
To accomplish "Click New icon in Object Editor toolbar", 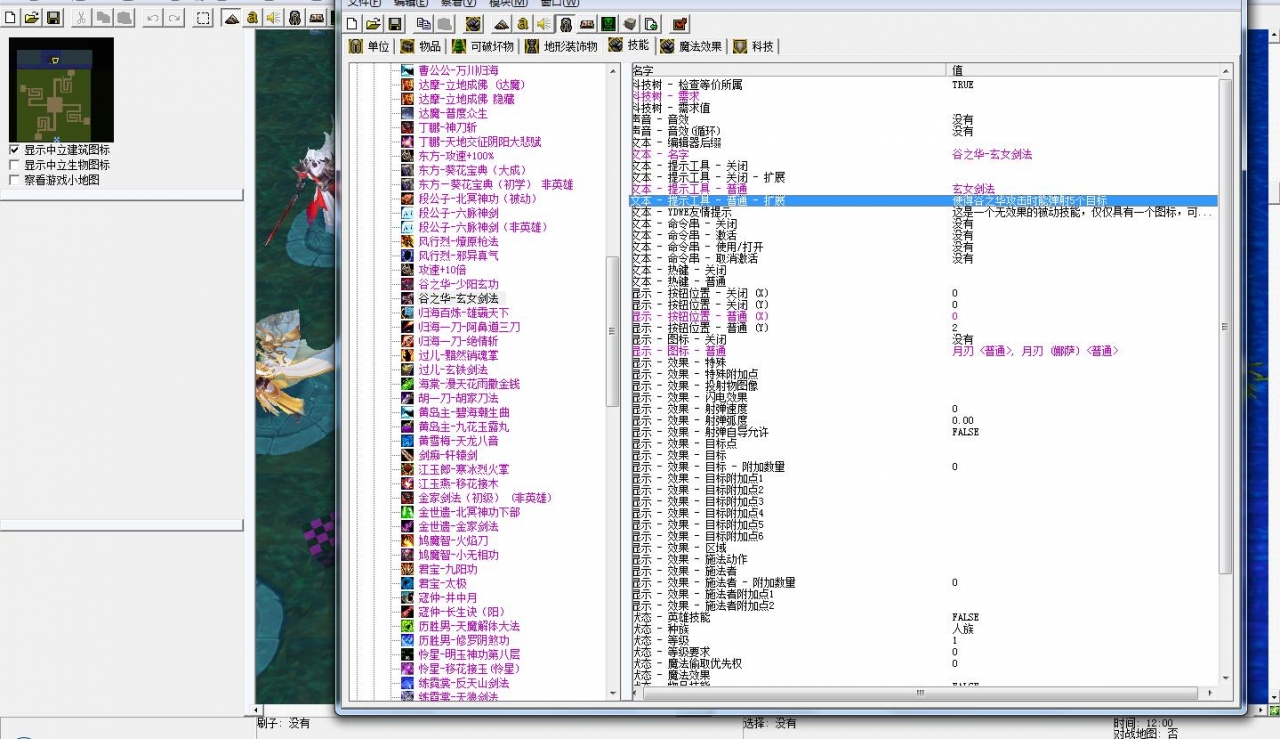I will tap(351, 23).
